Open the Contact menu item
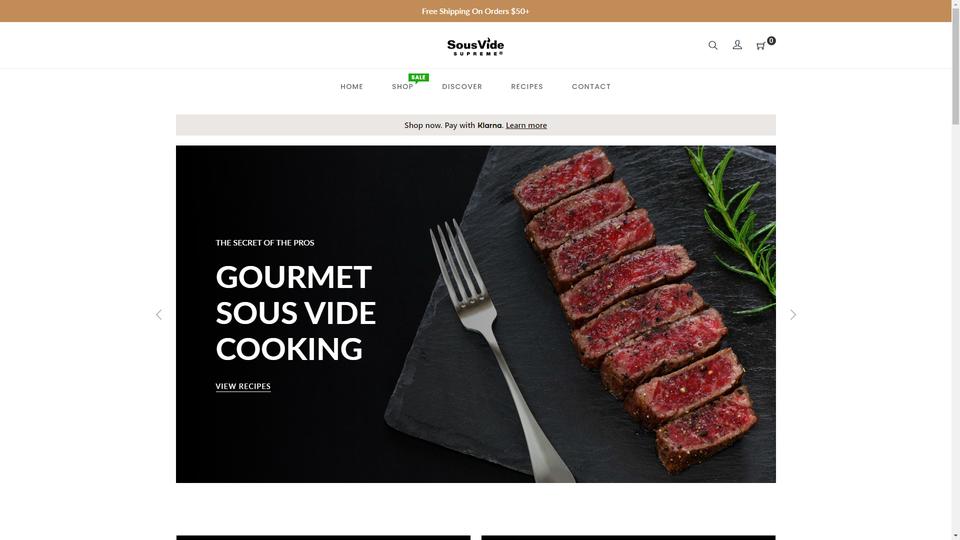Viewport: 960px width, 540px height. [x=591, y=87]
